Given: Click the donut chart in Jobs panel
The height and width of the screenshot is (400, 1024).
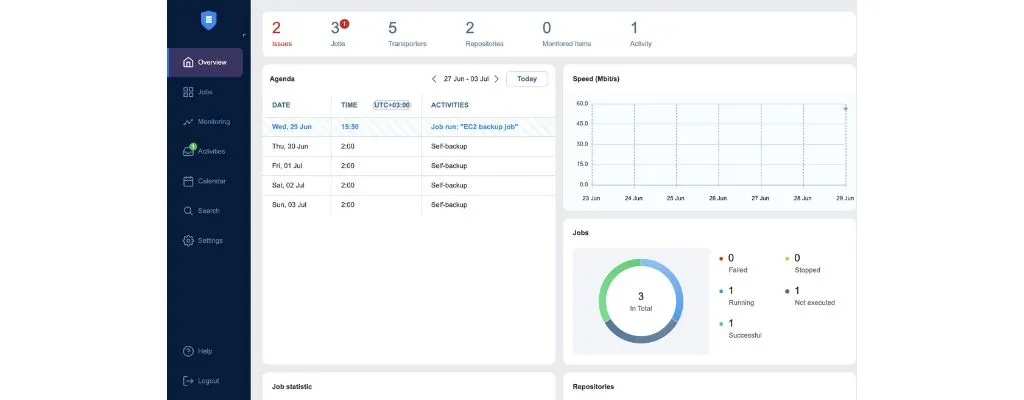Looking at the screenshot, I should click(x=640, y=301).
